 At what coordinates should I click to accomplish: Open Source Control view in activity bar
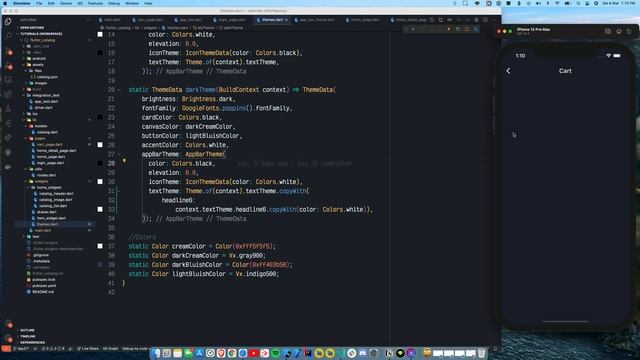[x=9, y=51]
